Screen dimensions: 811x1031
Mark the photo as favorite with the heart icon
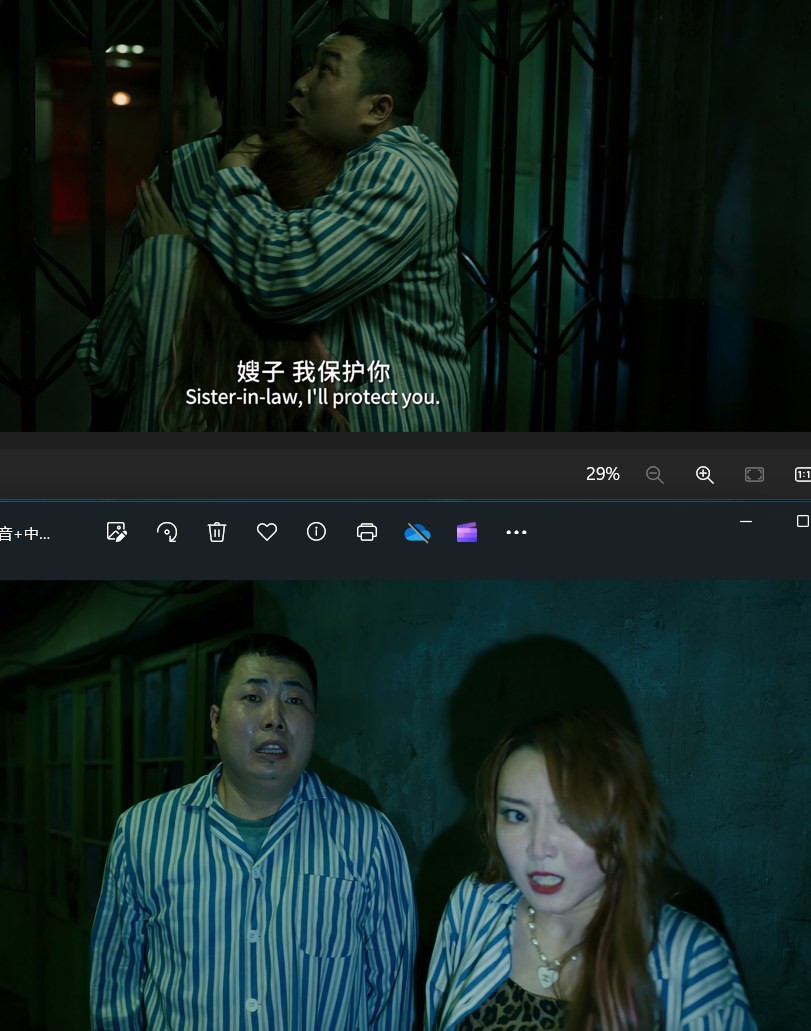266,532
